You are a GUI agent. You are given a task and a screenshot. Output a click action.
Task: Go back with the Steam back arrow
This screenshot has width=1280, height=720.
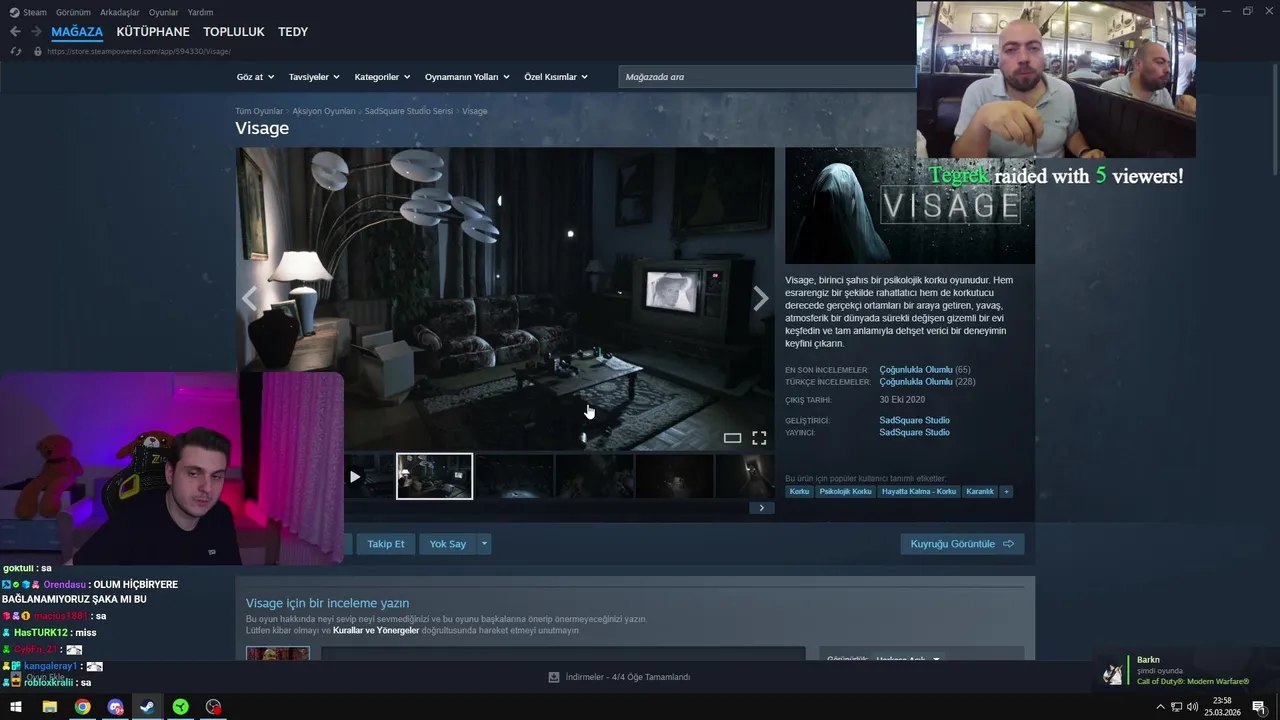point(15,32)
